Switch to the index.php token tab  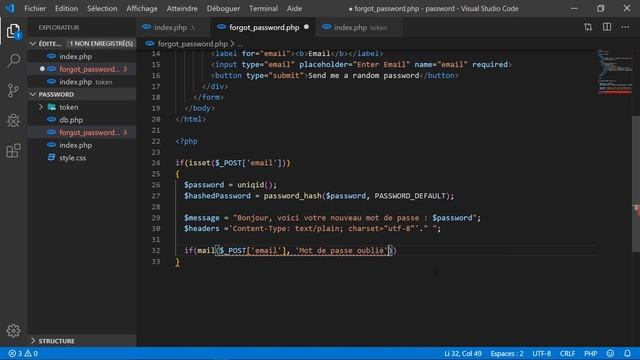coord(359,27)
